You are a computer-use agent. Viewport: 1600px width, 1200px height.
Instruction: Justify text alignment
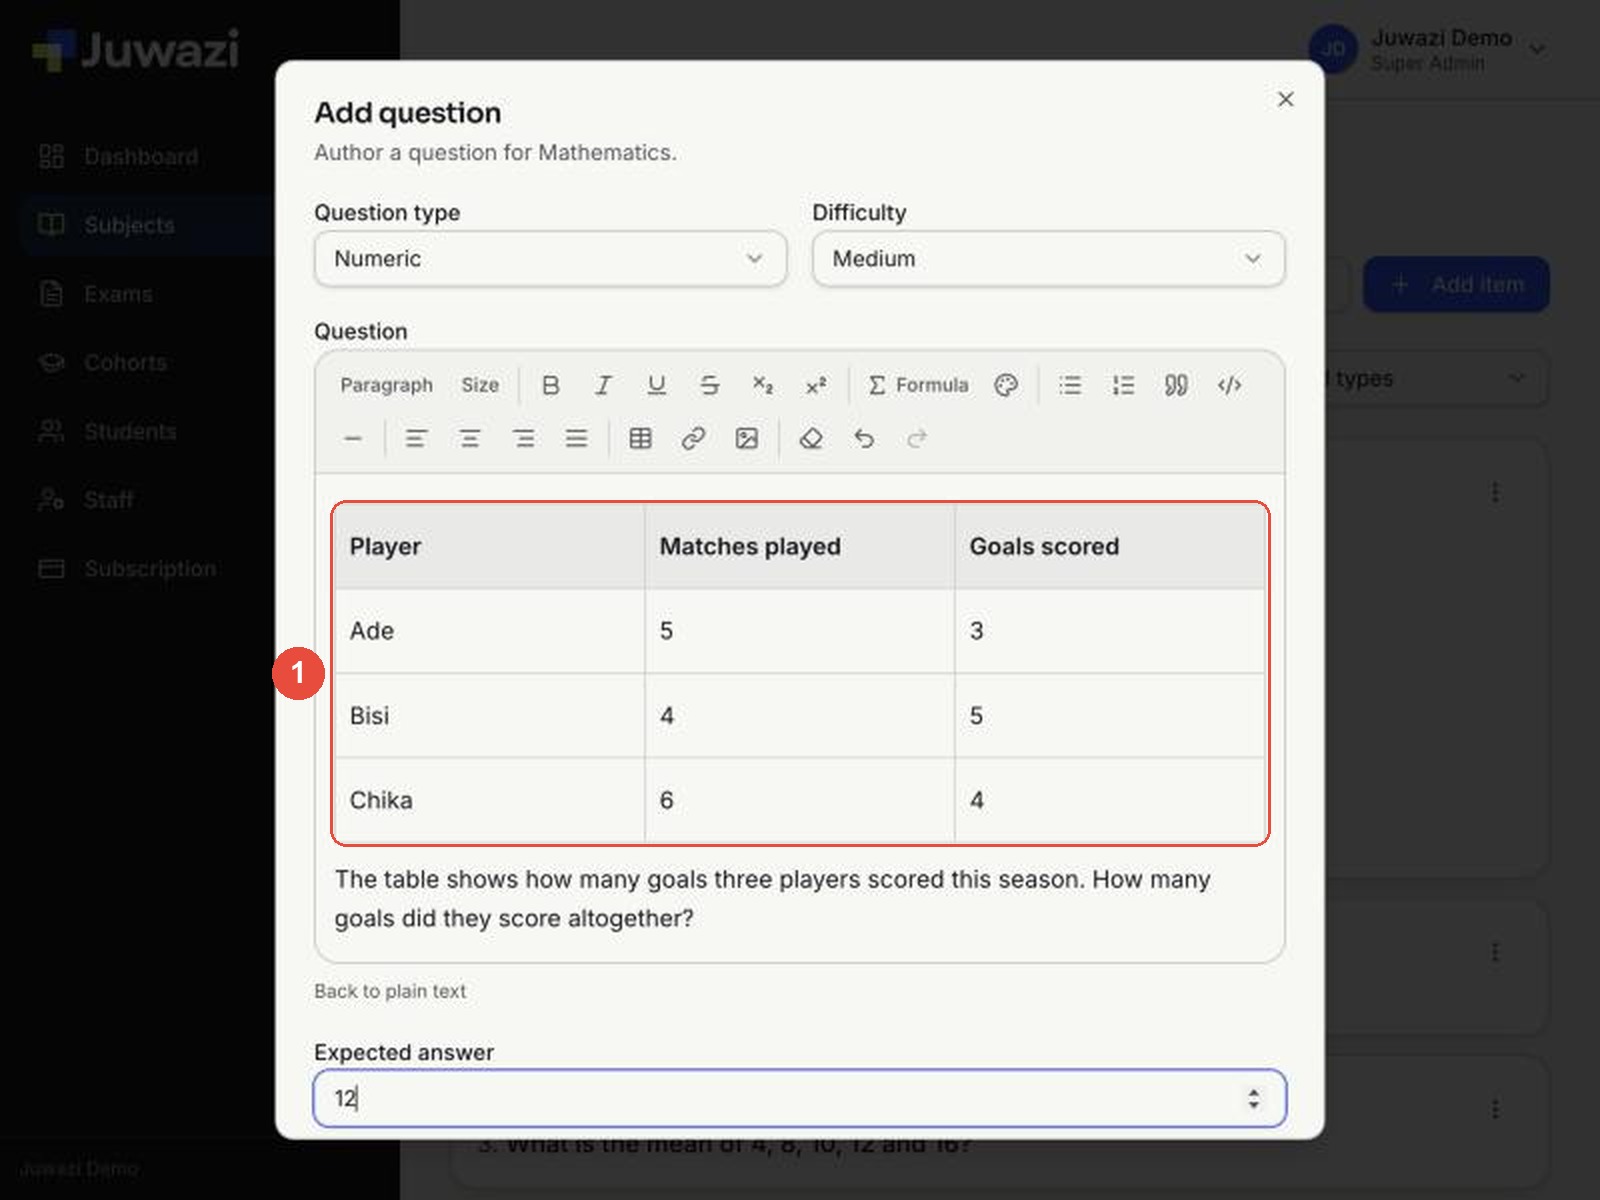click(576, 439)
